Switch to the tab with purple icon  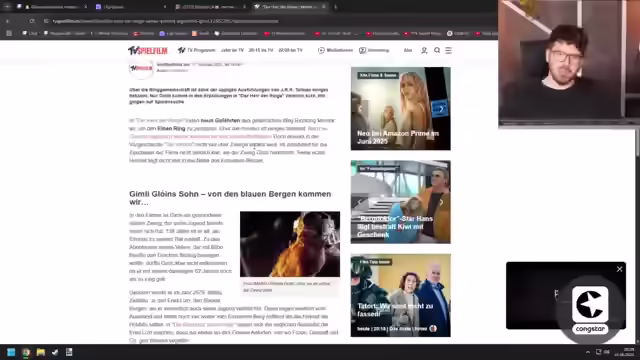(x=131, y=7)
